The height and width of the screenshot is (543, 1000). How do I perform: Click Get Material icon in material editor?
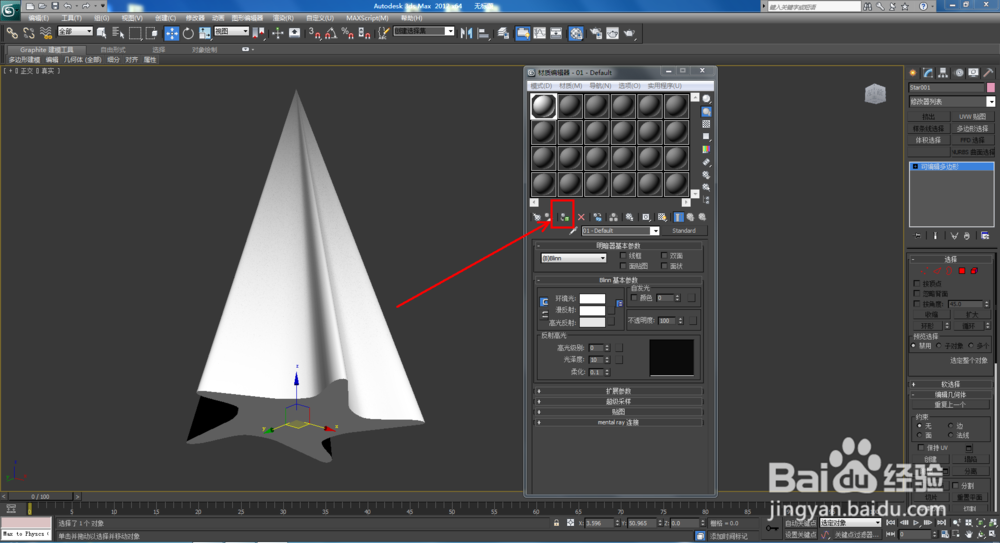(536, 218)
